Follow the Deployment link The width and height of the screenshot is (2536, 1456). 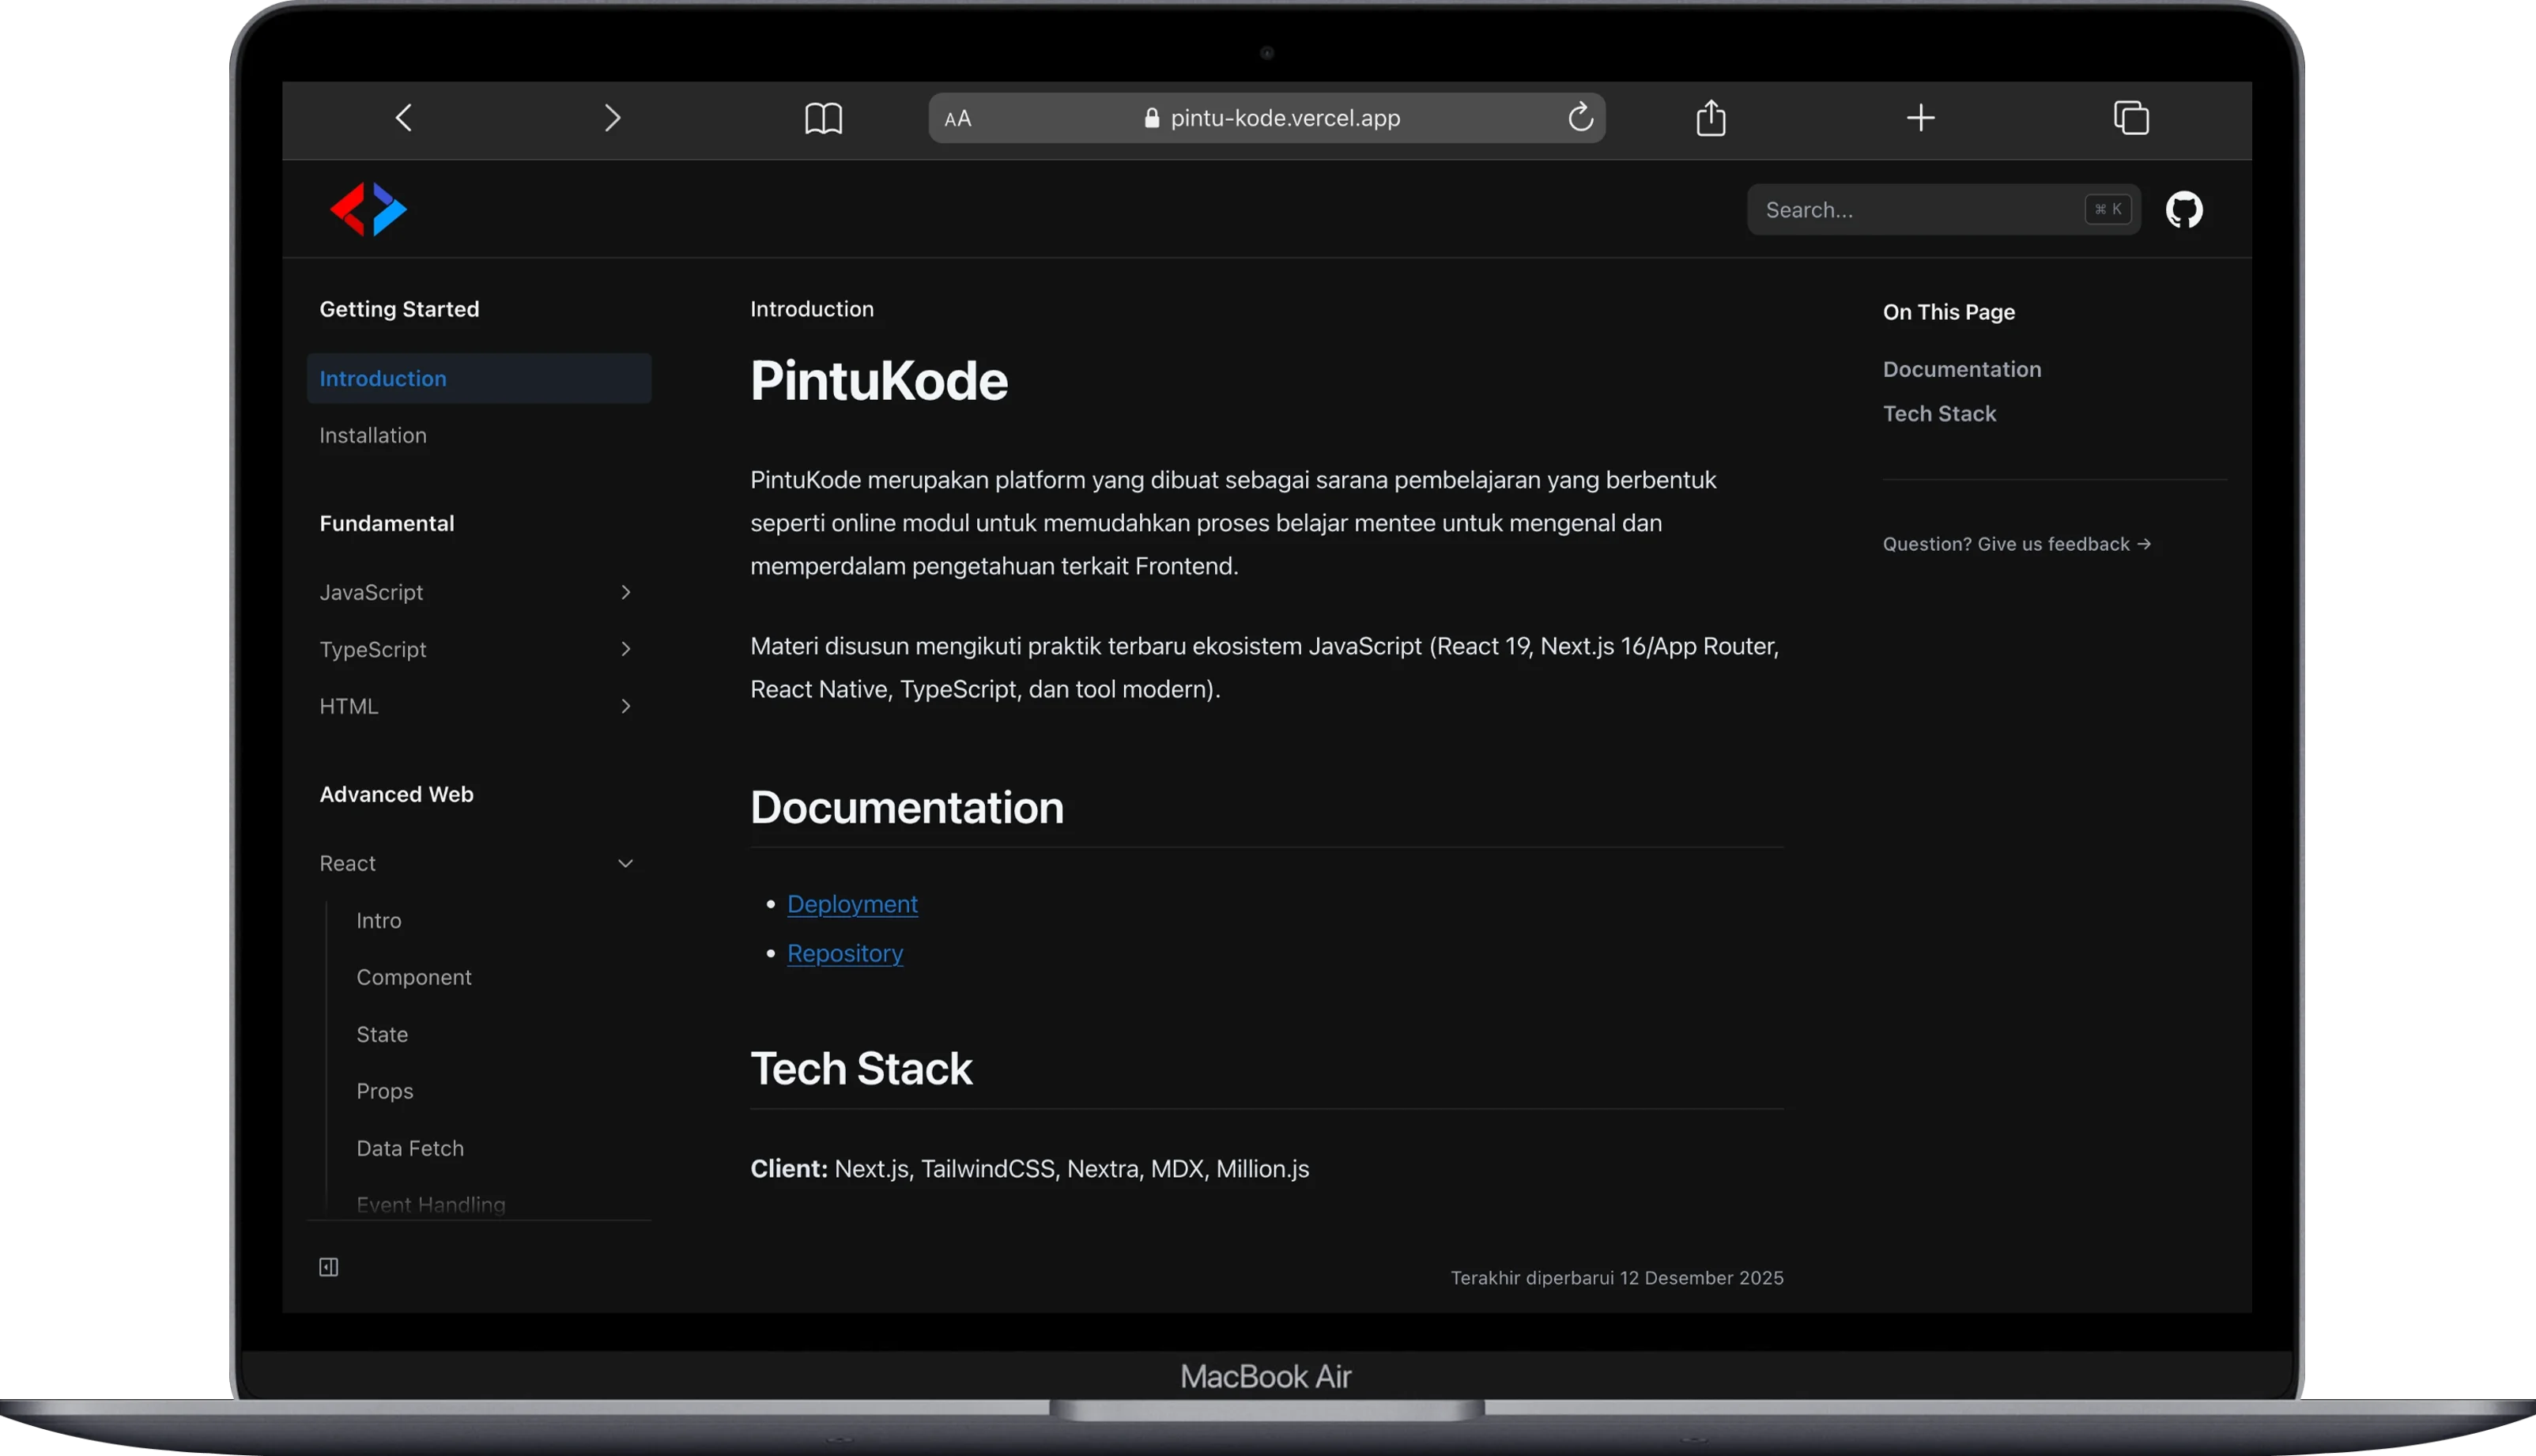[x=852, y=904]
